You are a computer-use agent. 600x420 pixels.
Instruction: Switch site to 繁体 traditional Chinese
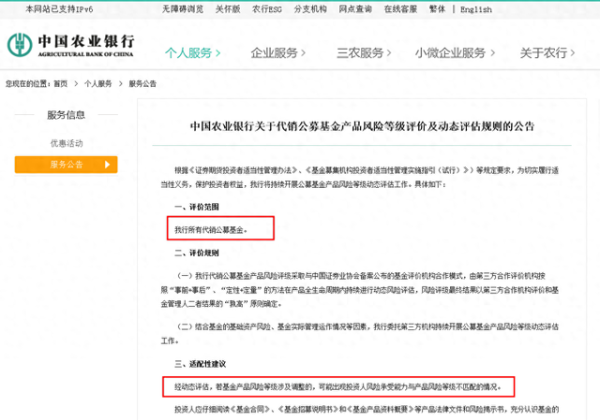(437, 9)
